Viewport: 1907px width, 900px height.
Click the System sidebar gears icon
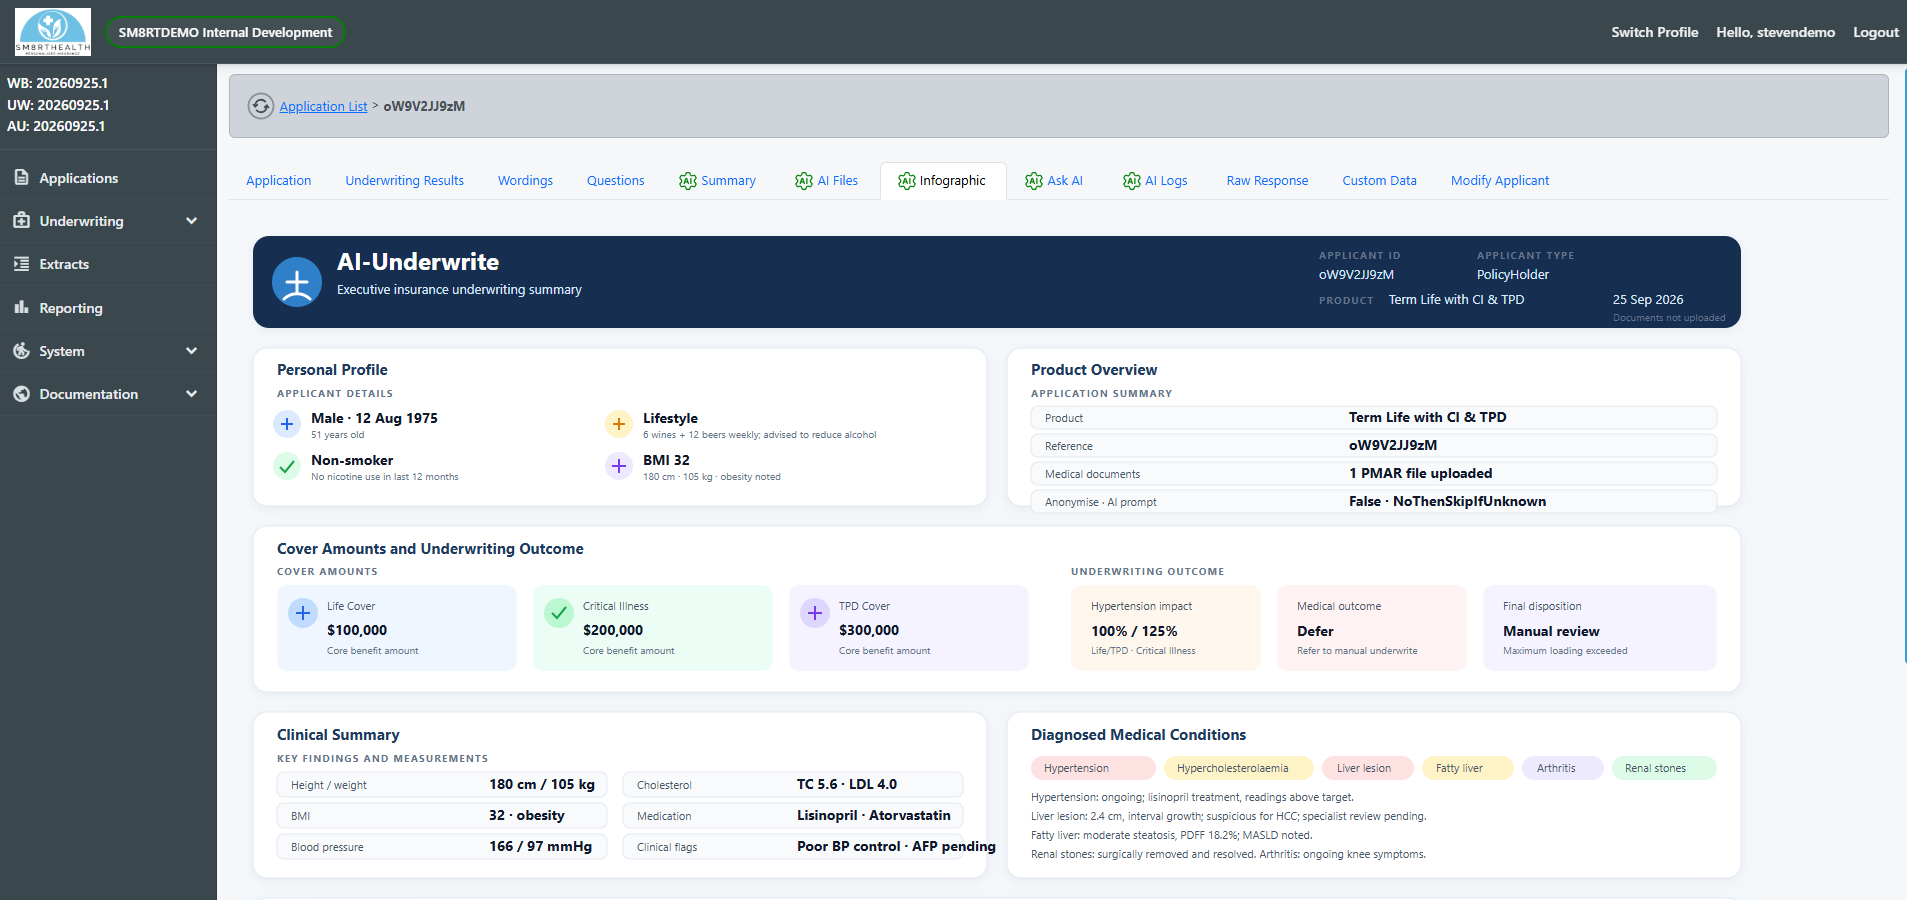(21, 350)
